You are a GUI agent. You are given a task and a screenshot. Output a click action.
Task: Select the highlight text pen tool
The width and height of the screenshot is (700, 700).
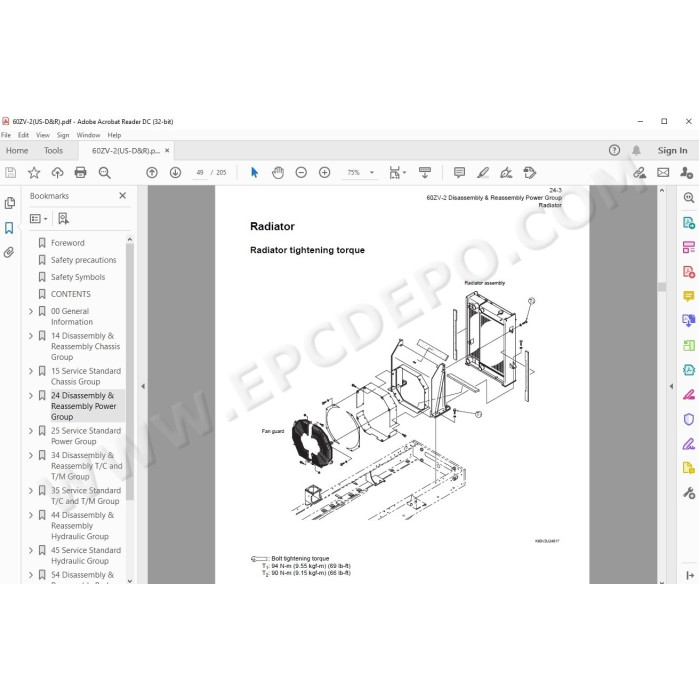tap(483, 173)
